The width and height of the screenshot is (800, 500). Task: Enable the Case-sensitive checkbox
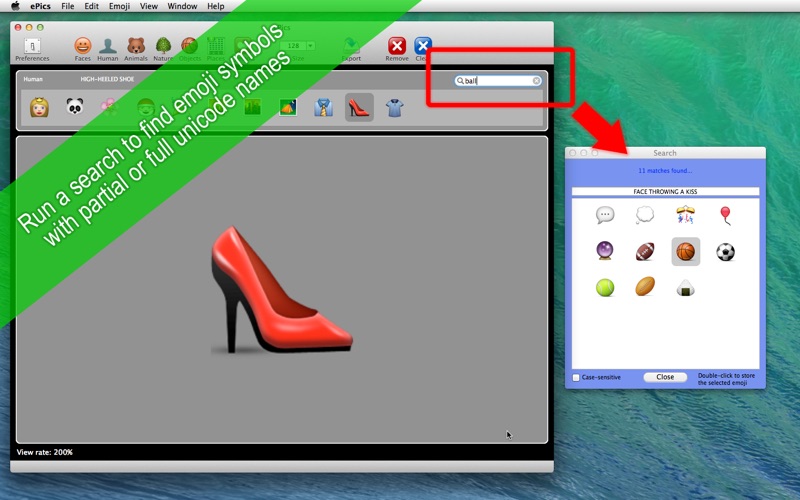coord(576,378)
